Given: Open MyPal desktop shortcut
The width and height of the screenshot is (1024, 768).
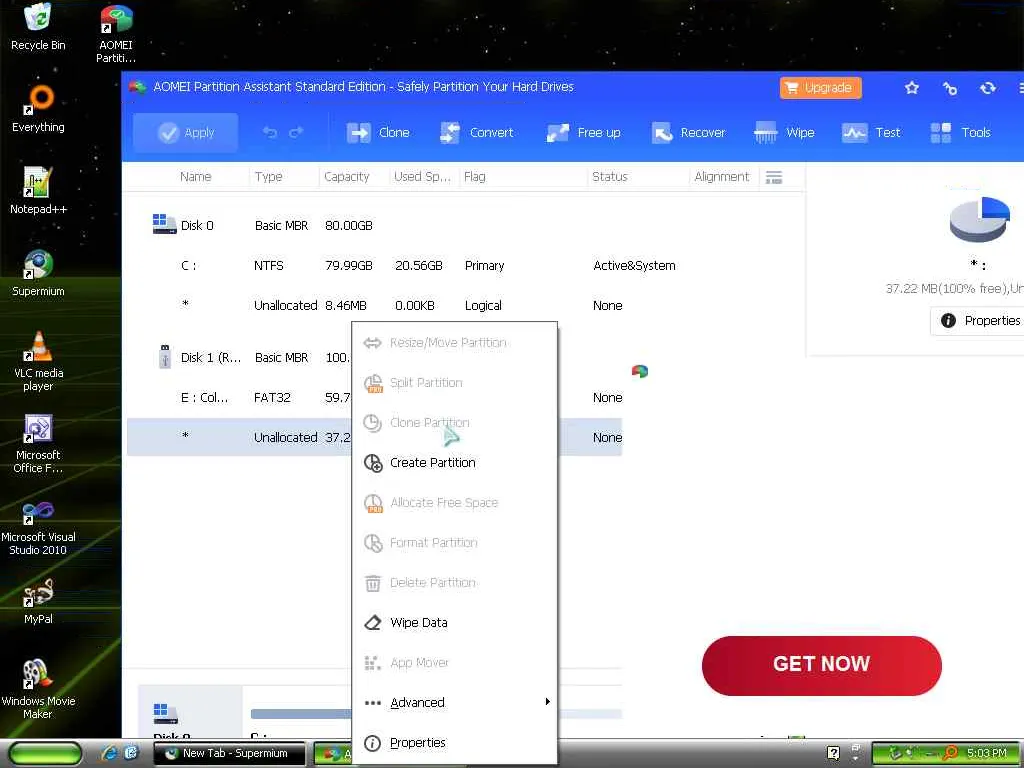Looking at the screenshot, I should pyautogui.click(x=38, y=601).
